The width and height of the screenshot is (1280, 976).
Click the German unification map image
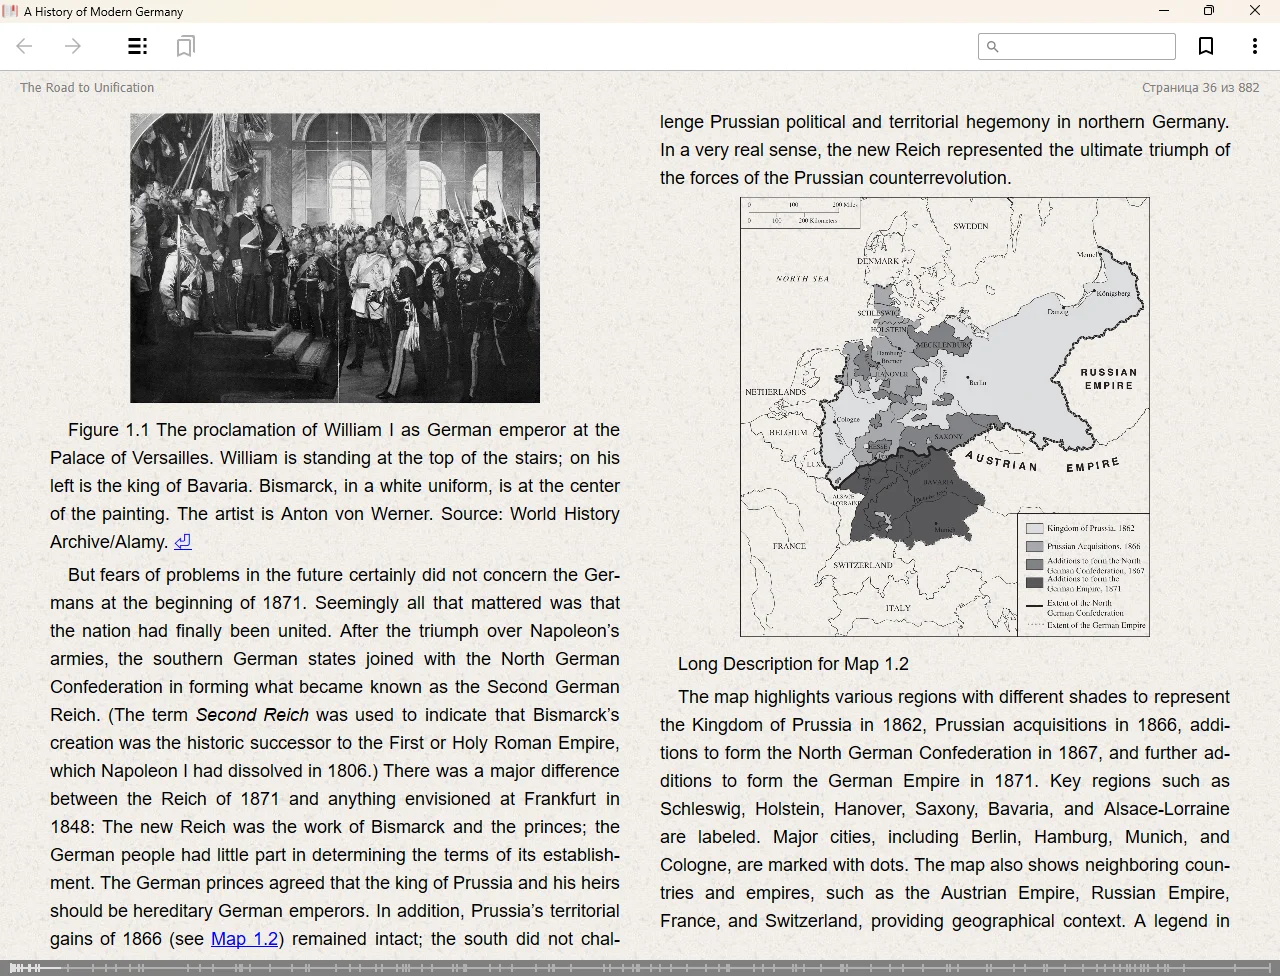point(944,417)
